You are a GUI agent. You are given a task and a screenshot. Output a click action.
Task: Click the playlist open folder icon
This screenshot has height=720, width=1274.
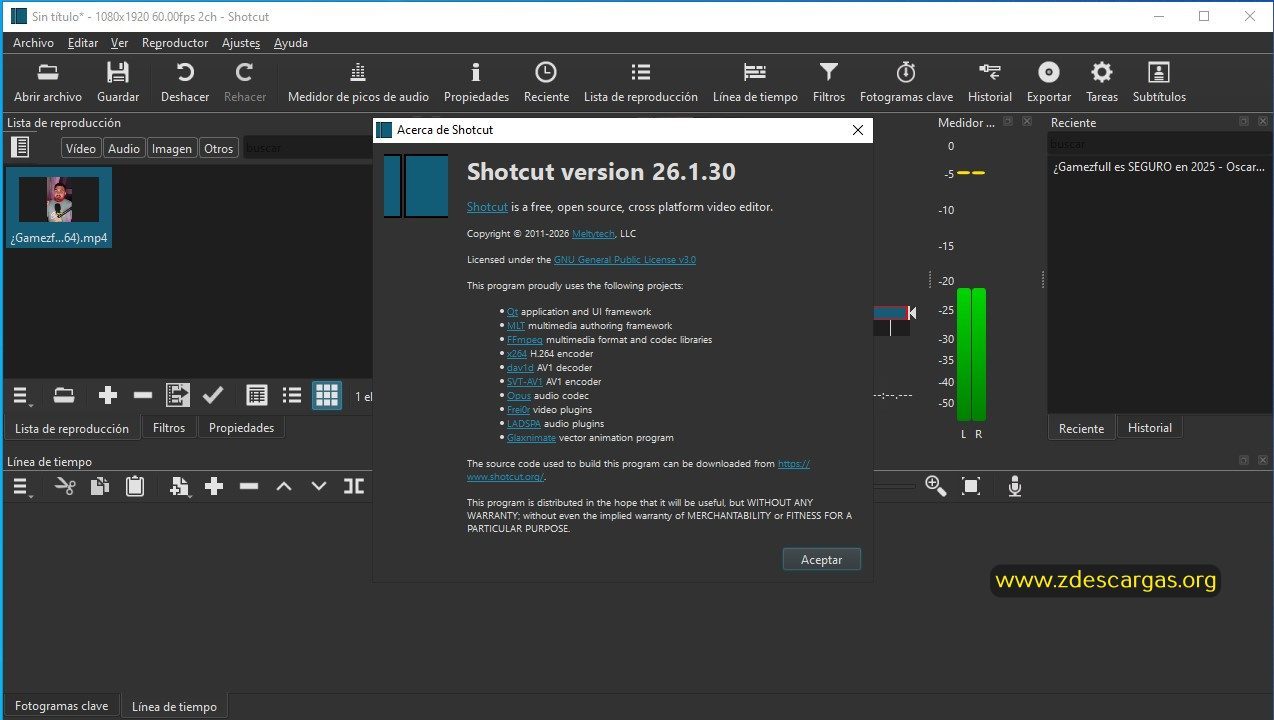pyautogui.click(x=64, y=395)
